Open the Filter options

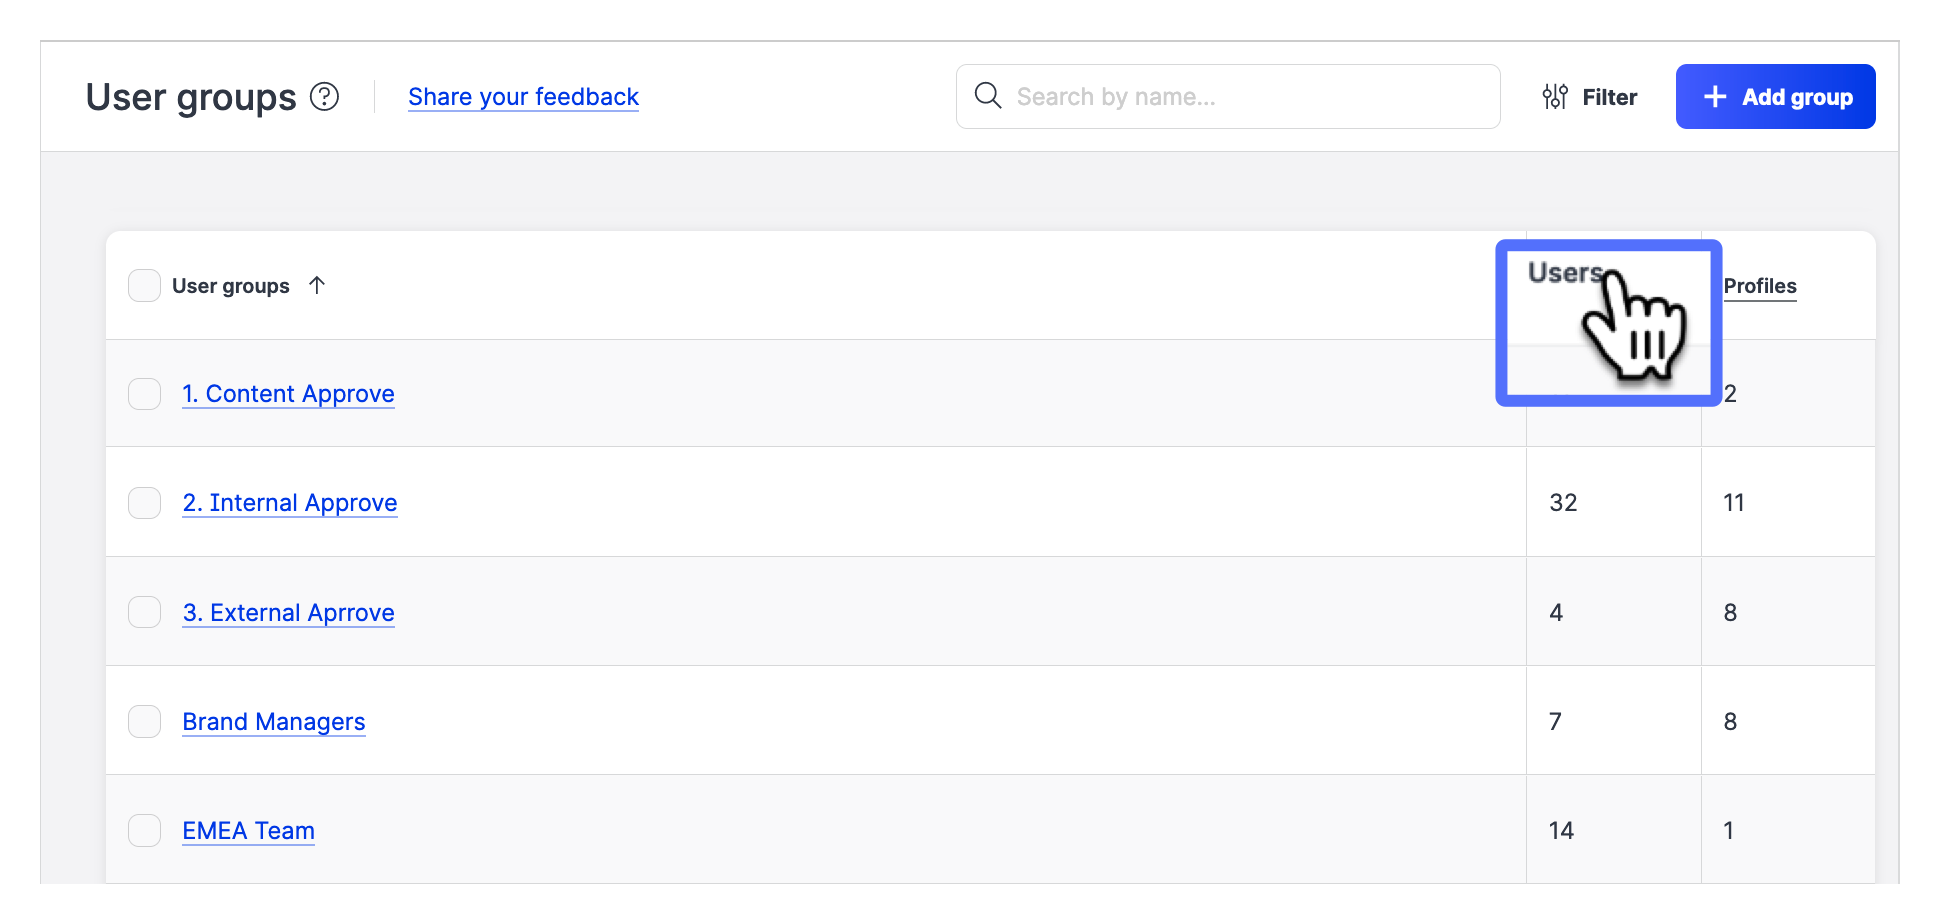click(1589, 96)
